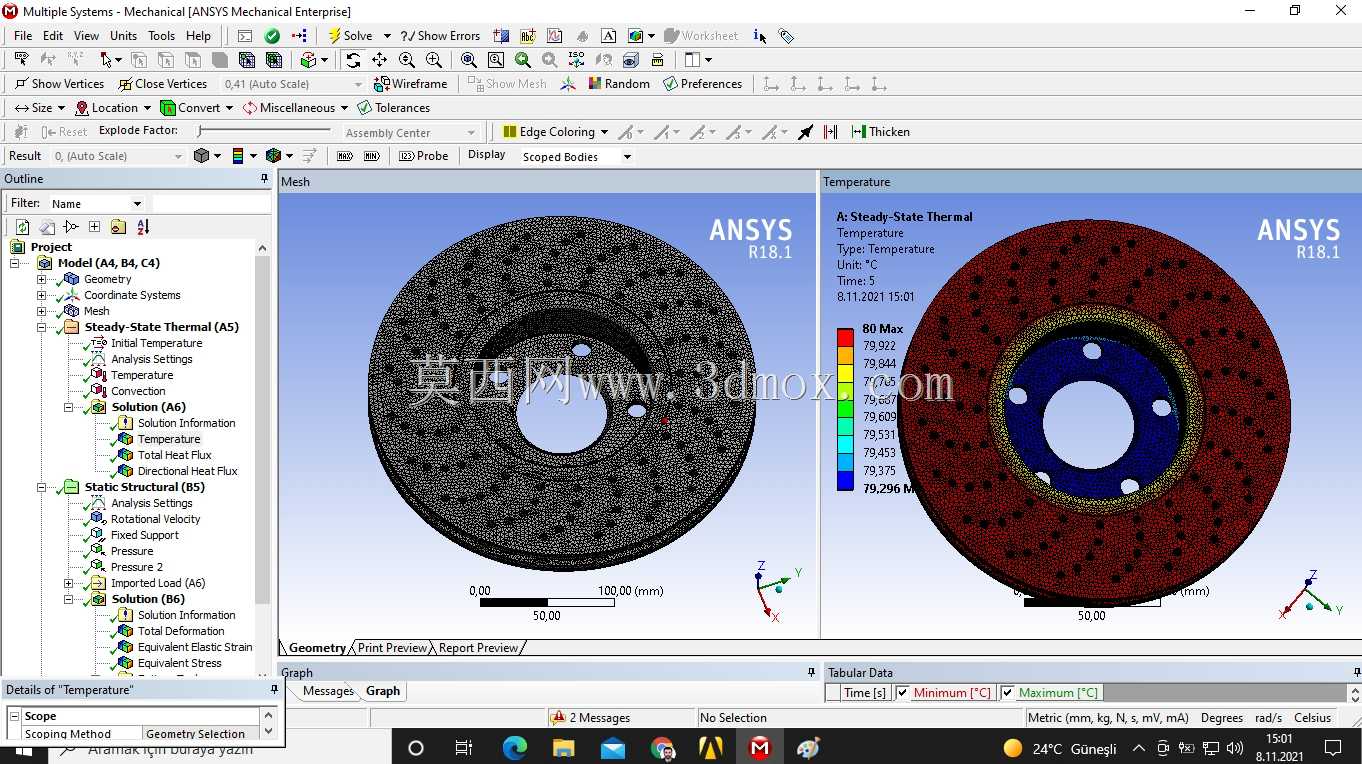Collapse the Steady-State Thermal (A5) node
Image resolution: width=1362 pixels, height=764 pixels.
41,327
